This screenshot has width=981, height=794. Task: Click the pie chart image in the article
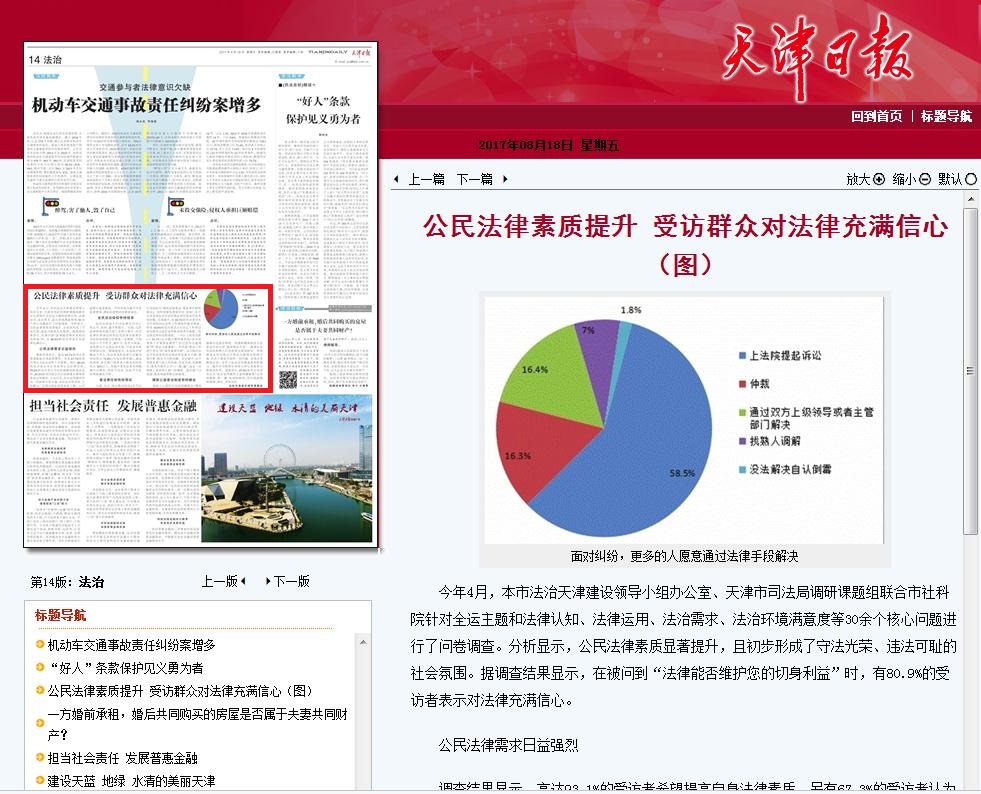pos(684,421)
